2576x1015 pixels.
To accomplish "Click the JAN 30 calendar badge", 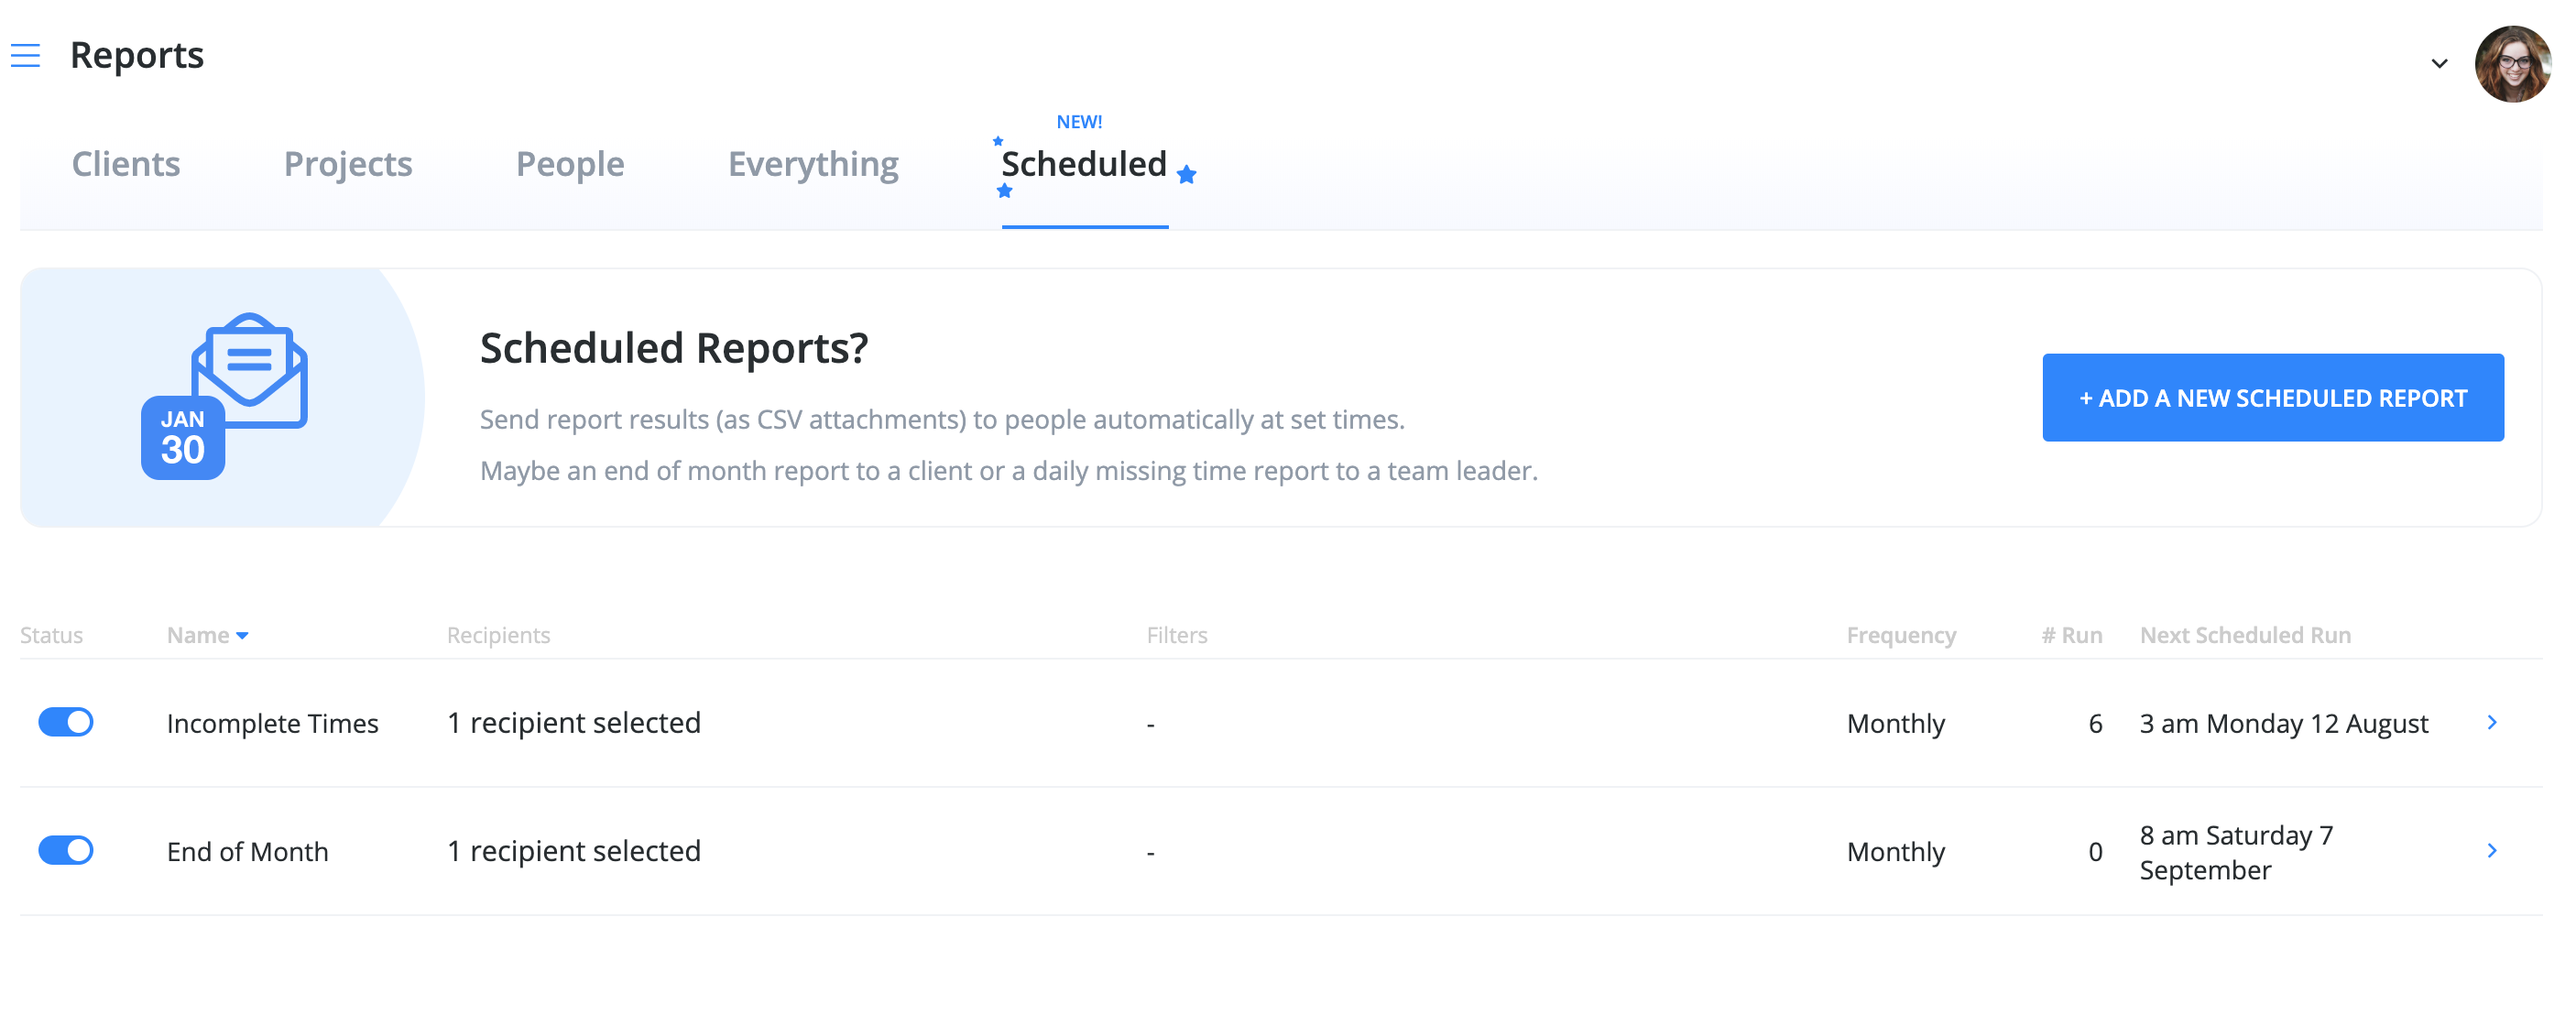I will point(182,436).
